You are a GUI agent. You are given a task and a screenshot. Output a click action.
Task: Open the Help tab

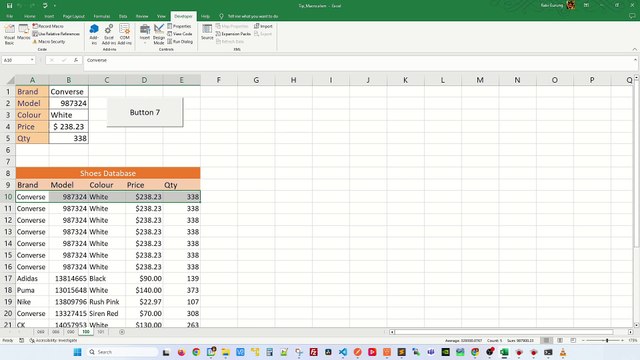pyautogui.click(x=205, y=16)
